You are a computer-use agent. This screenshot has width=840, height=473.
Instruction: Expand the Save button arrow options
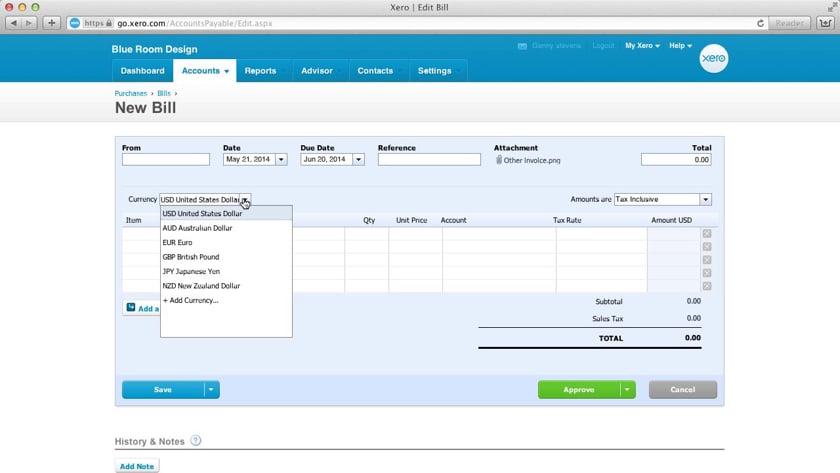point(211,389)
